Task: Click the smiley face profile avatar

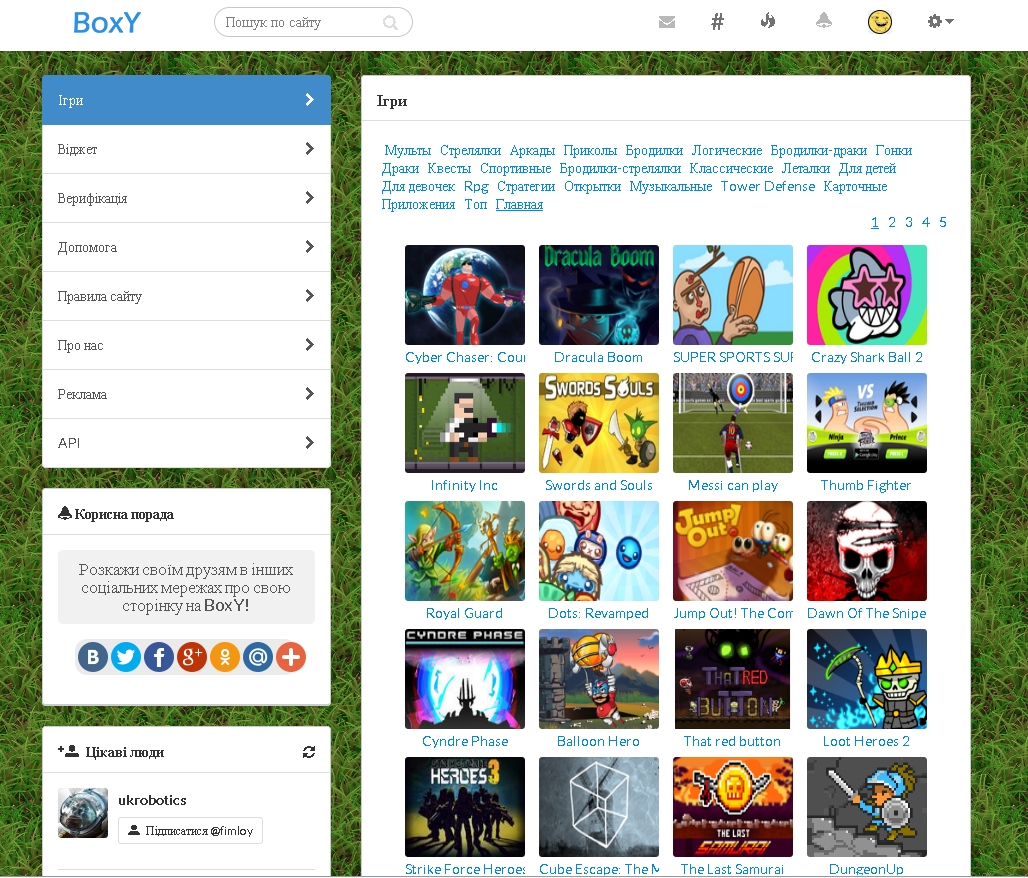Action: pyautogui.click(x=880, y=22)
